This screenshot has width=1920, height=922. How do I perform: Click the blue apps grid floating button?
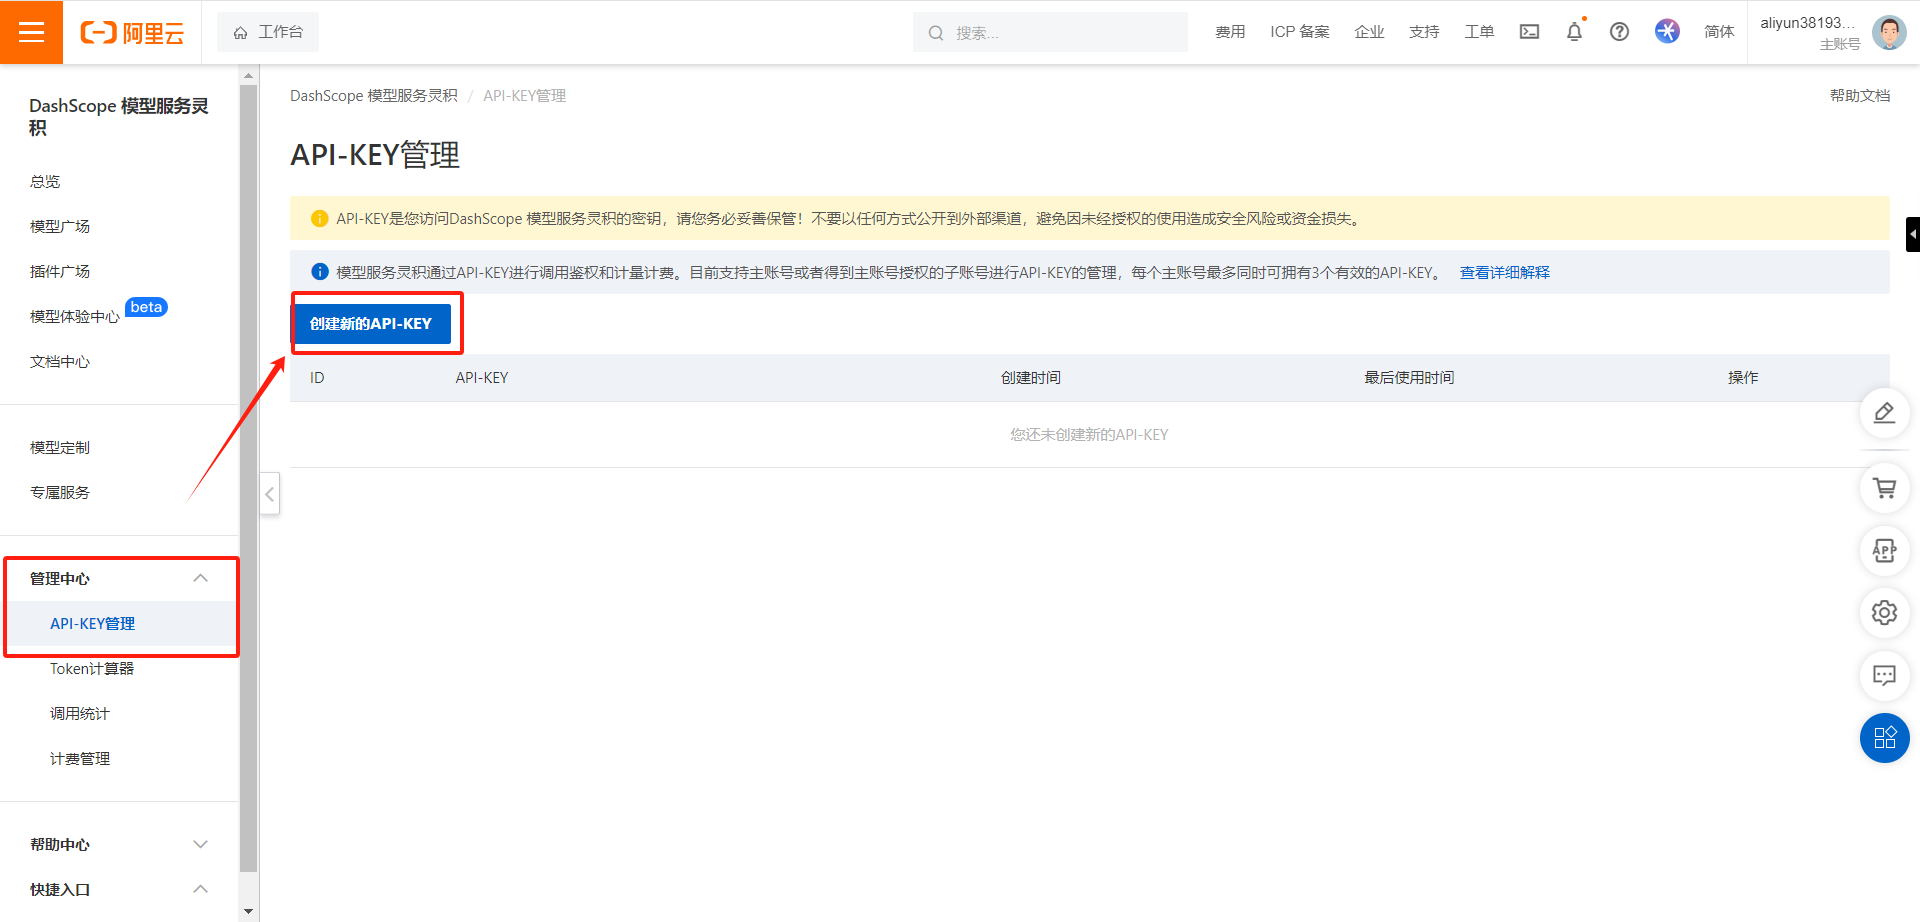[x=1885, y=738]
